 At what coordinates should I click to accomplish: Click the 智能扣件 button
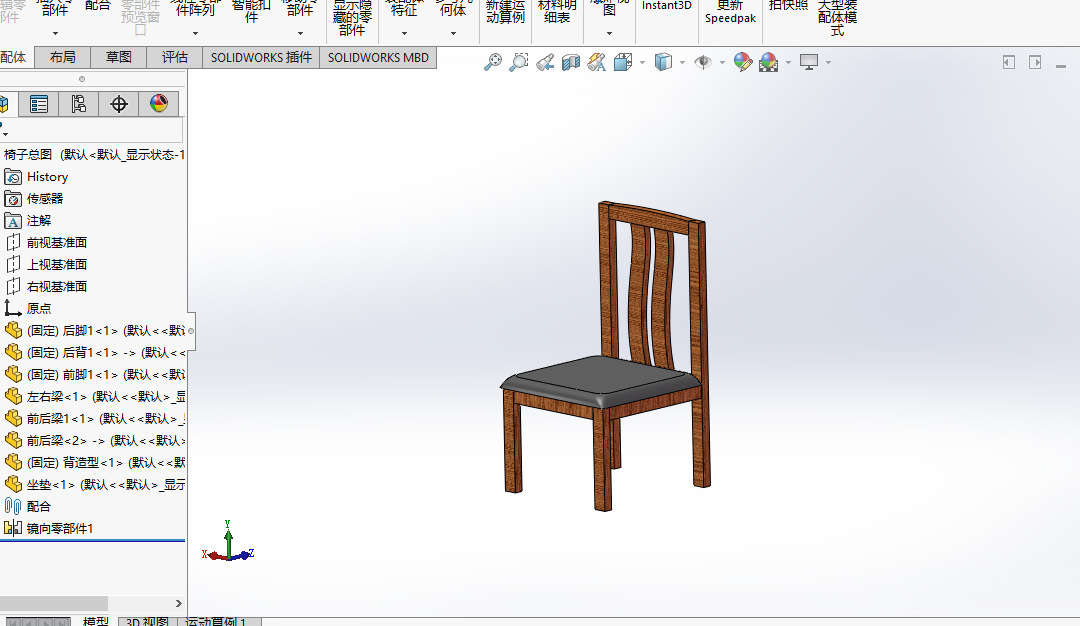(x=251, y=12)
